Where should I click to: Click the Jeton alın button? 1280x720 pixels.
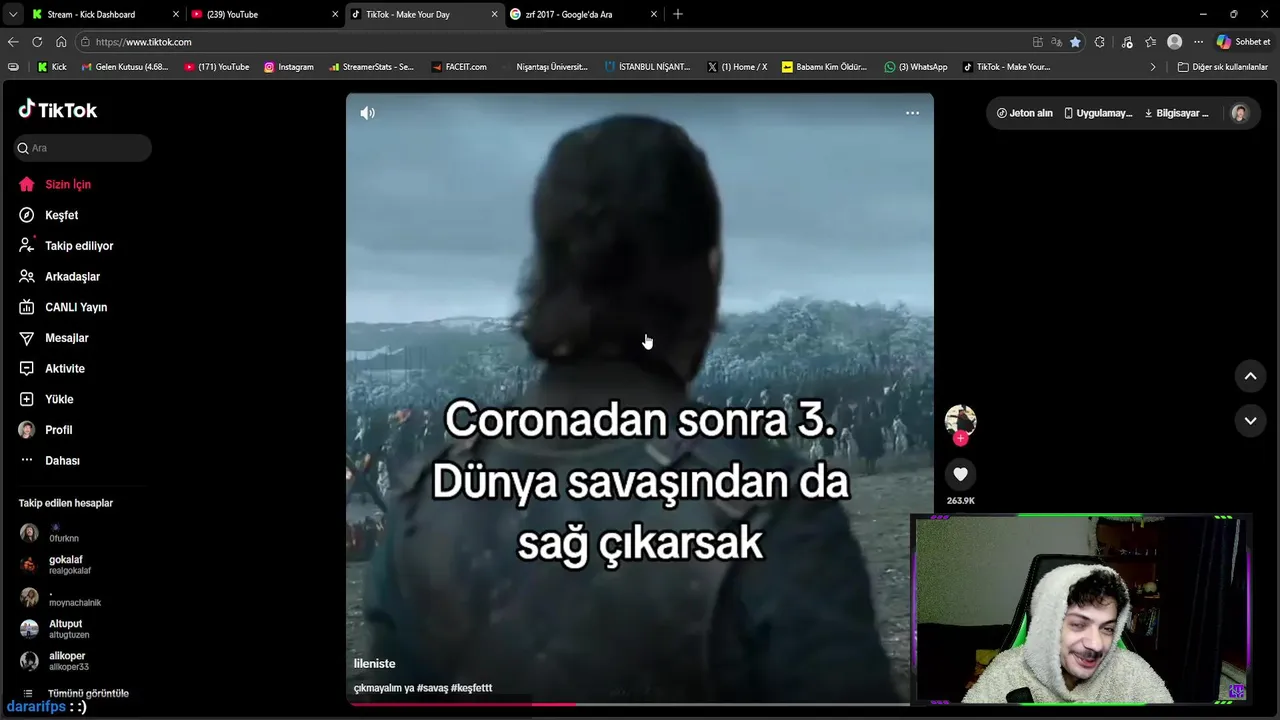click(x=1025, y=113)
